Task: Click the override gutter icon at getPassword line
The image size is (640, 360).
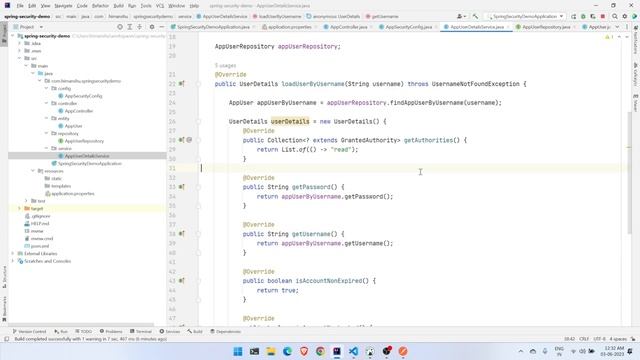Action: 182,187
